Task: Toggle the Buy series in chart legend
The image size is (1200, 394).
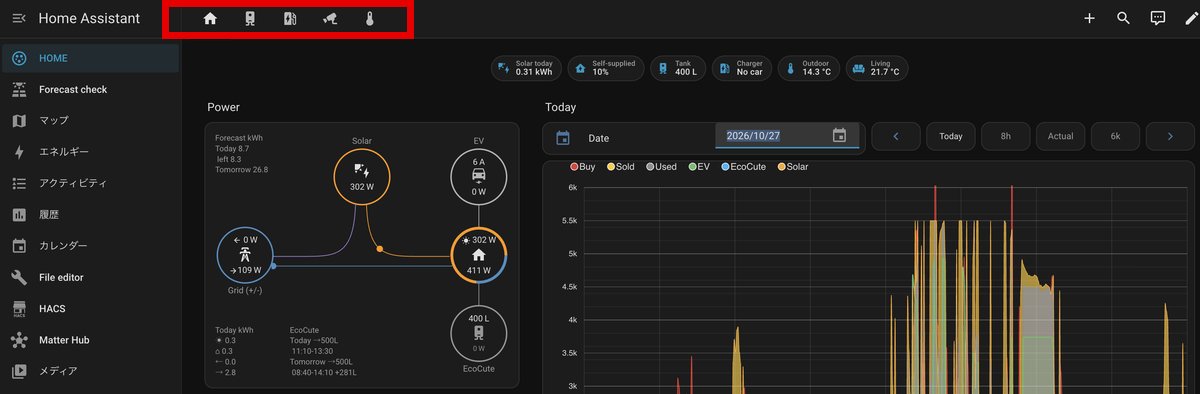Action: point(582,167)
